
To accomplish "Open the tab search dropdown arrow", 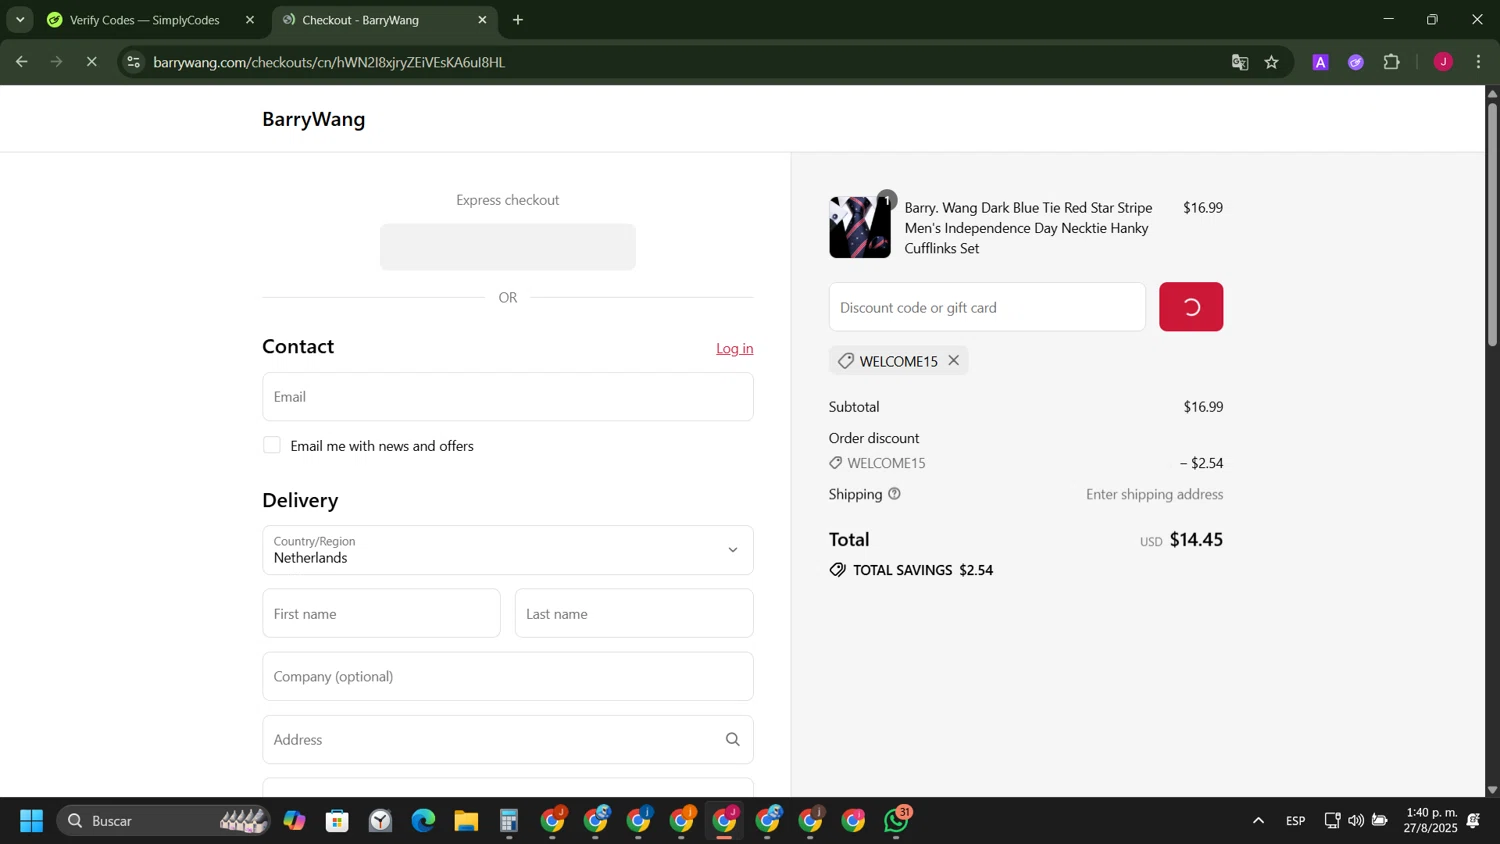I will pyautogui.click(x=20, y=20).
